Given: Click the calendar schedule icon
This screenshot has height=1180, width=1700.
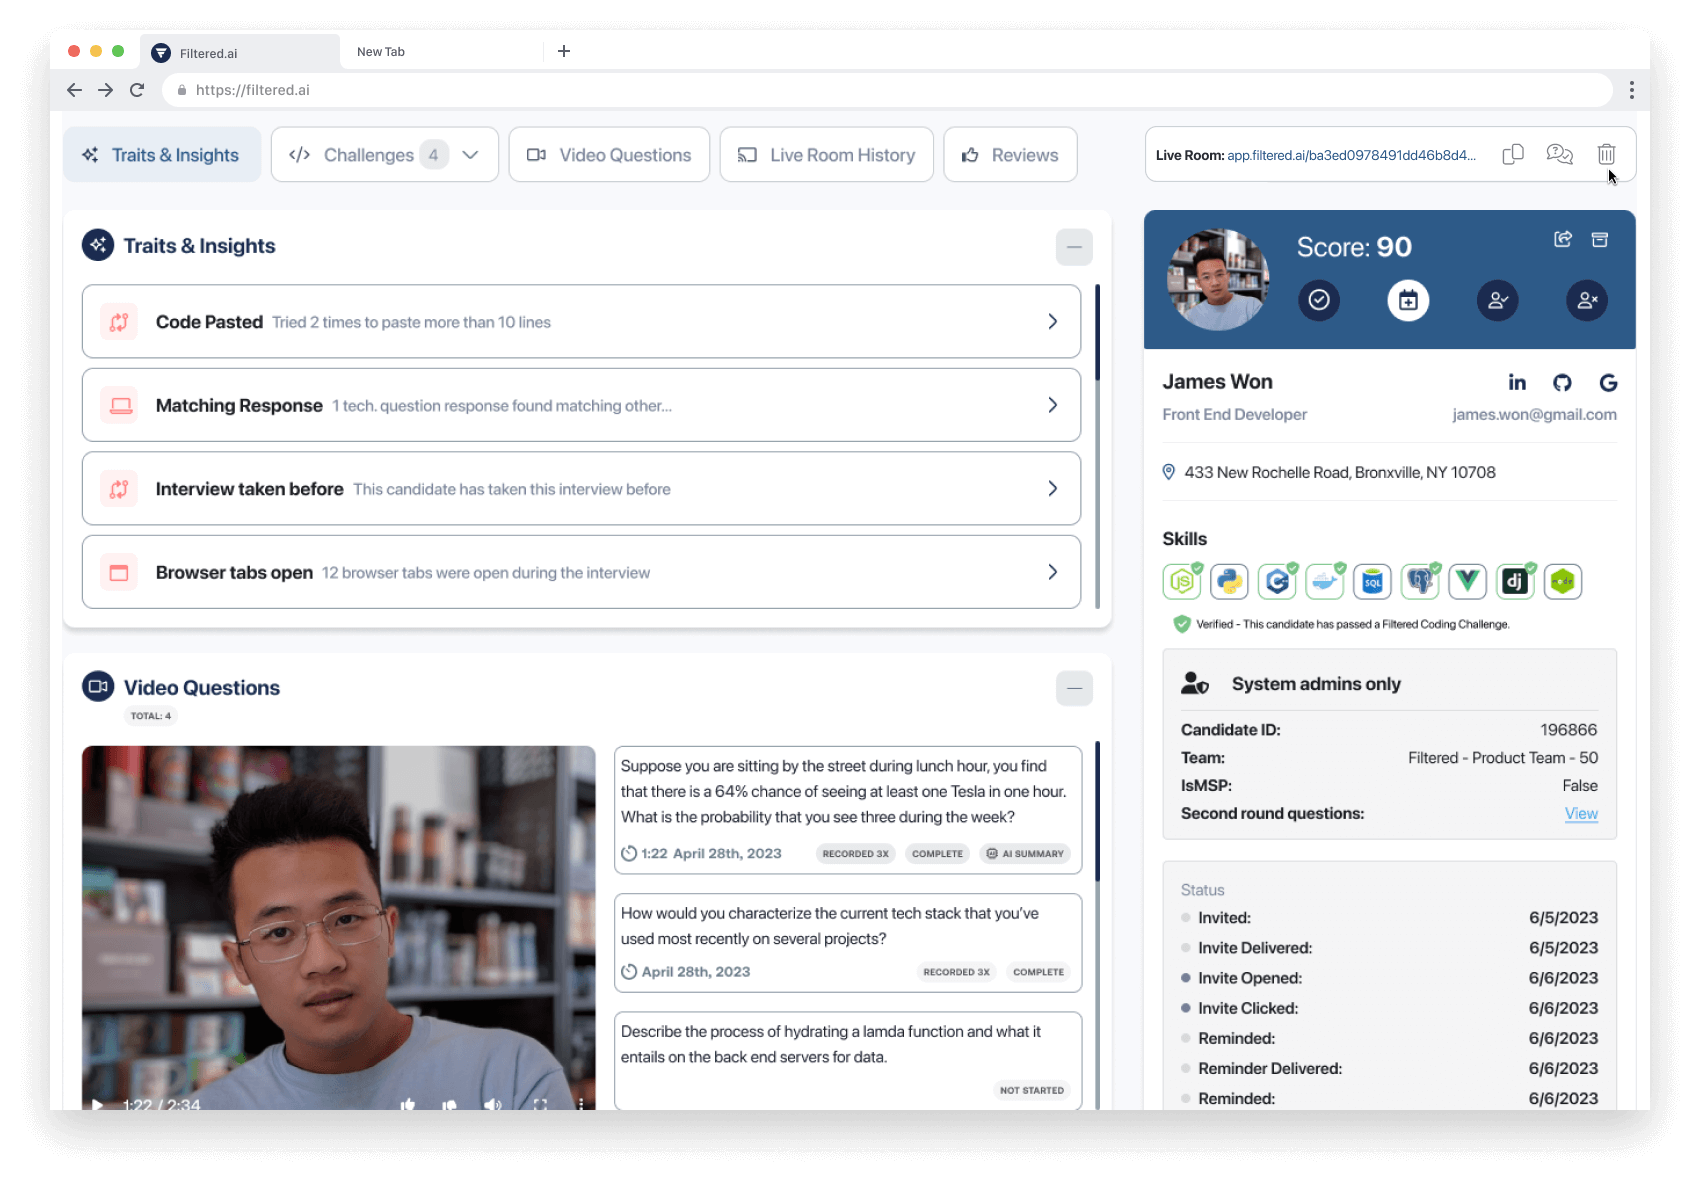Looking at the screenshot, I should 1408,300.
